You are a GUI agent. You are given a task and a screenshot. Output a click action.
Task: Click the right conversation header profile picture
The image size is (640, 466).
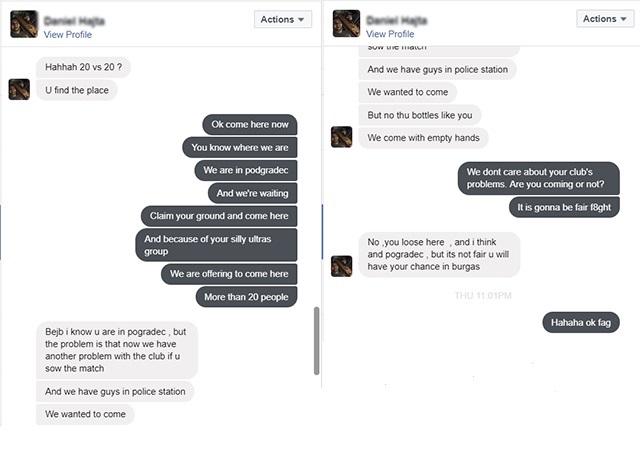click(346, 24)
